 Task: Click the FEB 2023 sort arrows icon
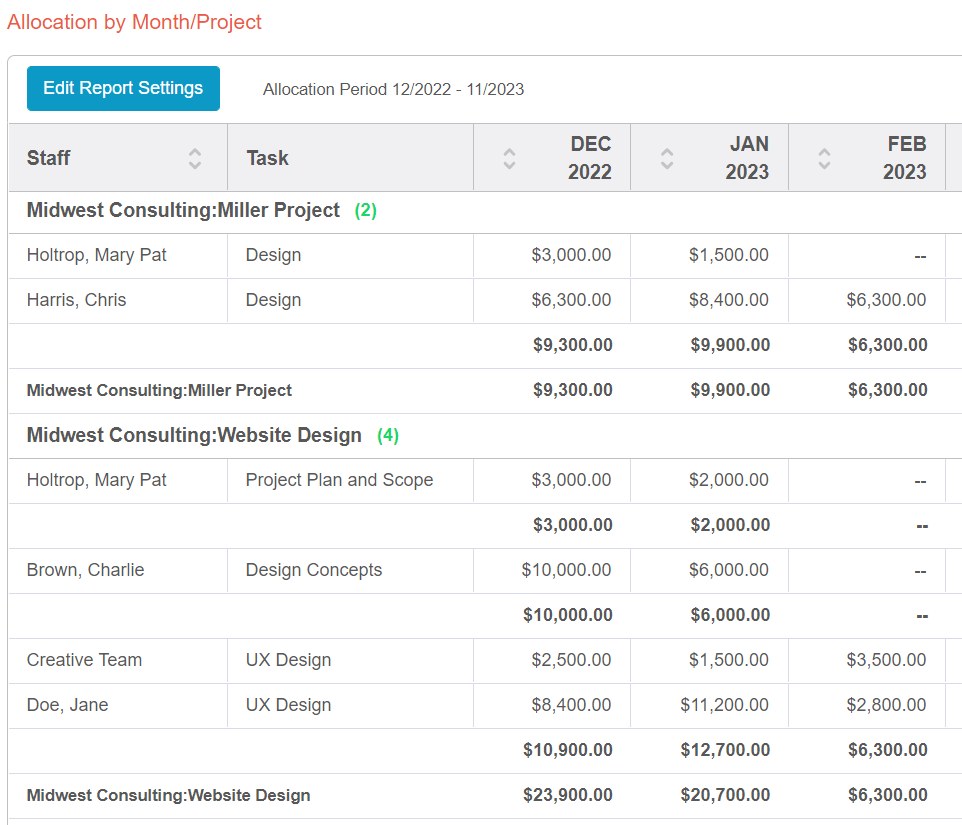point(824,158)
